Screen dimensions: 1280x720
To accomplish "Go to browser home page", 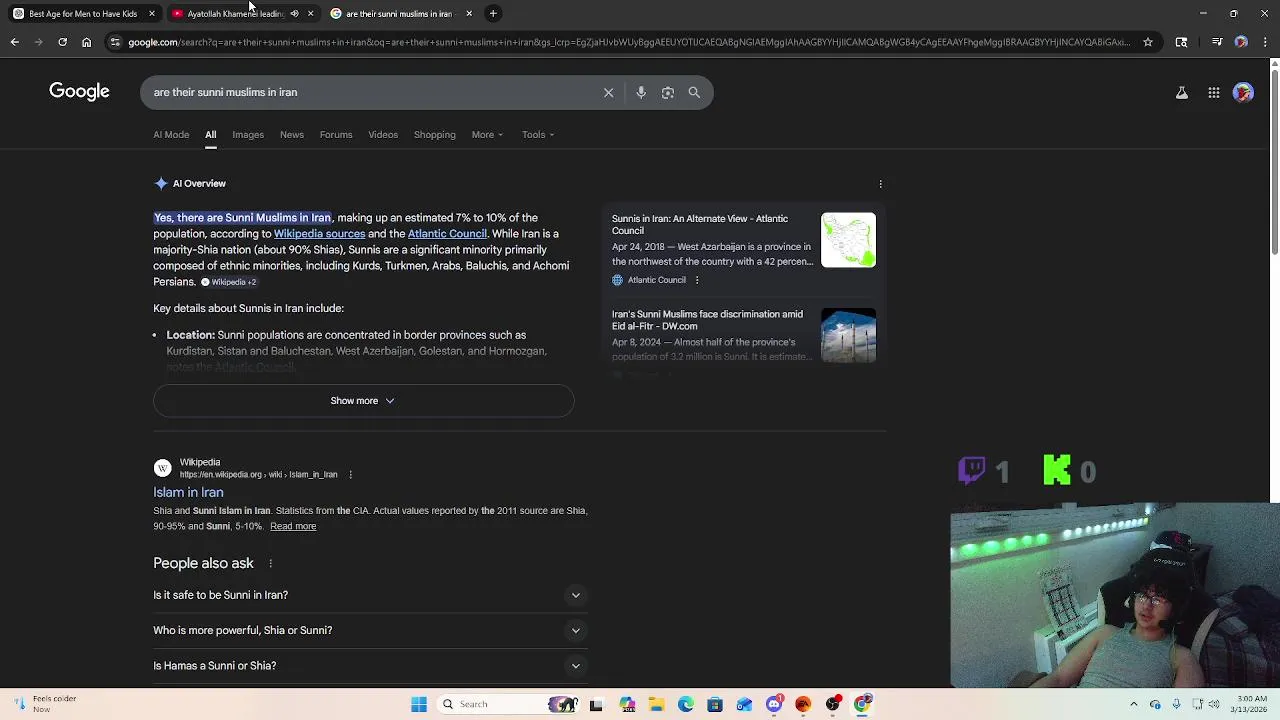I will [x=86, y=42].
